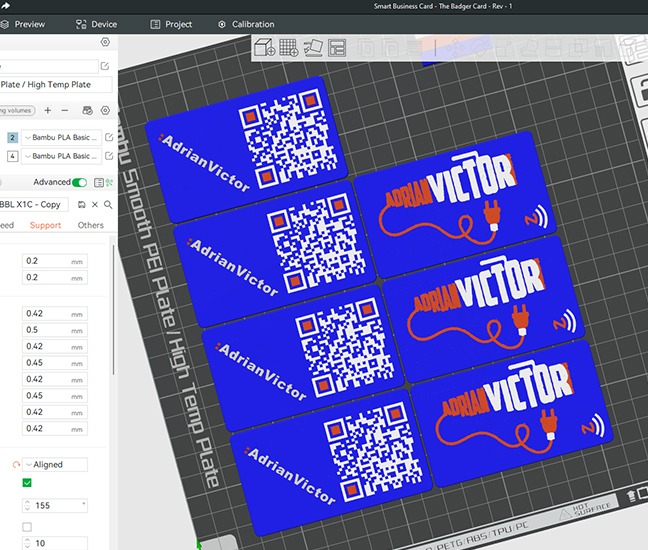The width and height of the screenshot is (648, 550).
Task: Click the settings panel vertical scrollbar
Action: [x=113, y=310]
